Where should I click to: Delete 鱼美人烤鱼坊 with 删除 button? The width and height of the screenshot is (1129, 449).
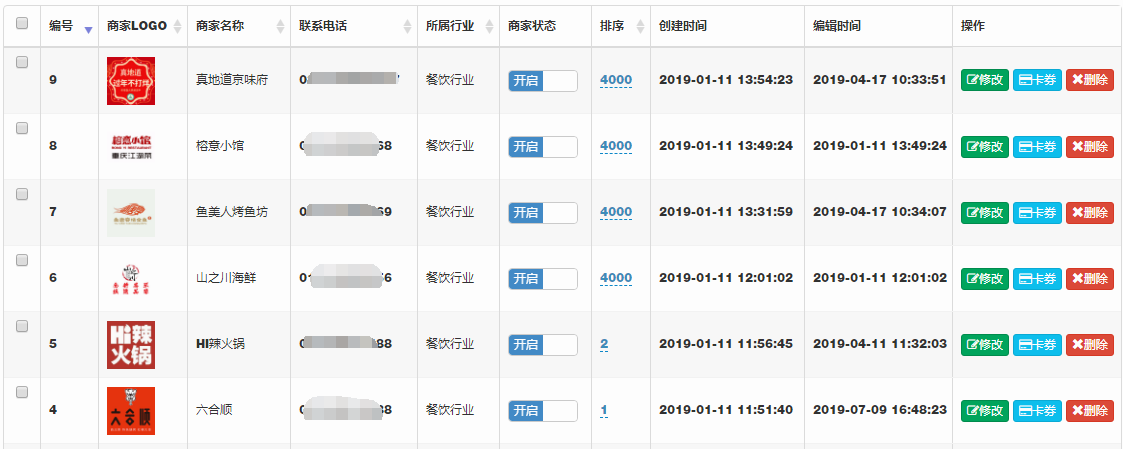point(1089,212)
